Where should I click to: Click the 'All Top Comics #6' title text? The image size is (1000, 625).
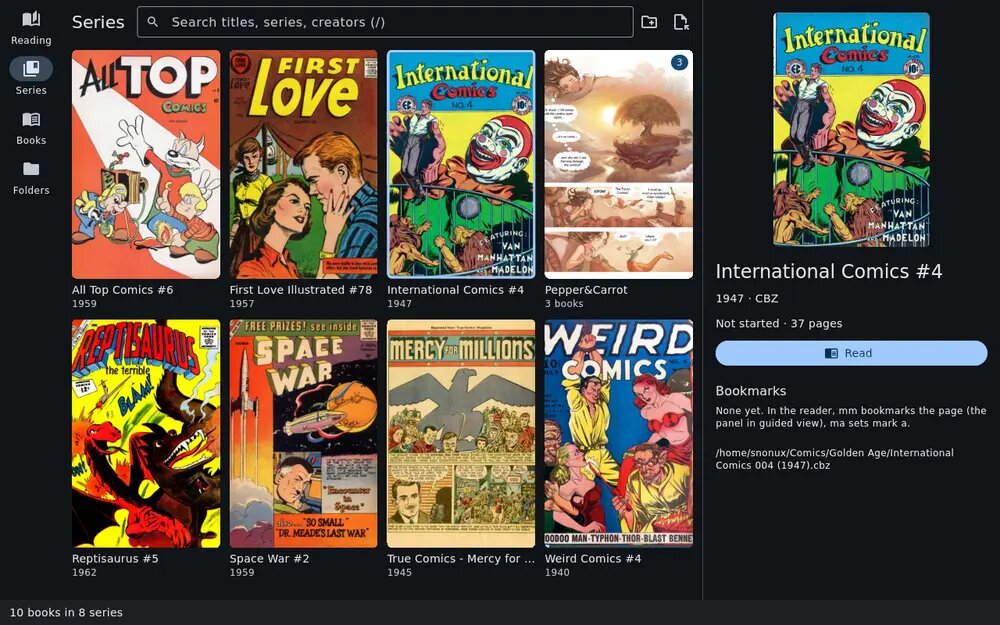pyautogui.click(x=122, y=290)
